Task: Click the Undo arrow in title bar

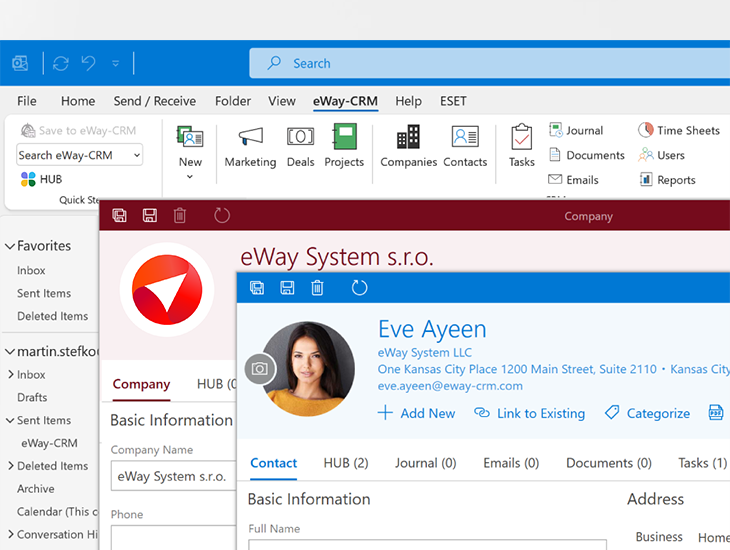Action: point(88,62)
